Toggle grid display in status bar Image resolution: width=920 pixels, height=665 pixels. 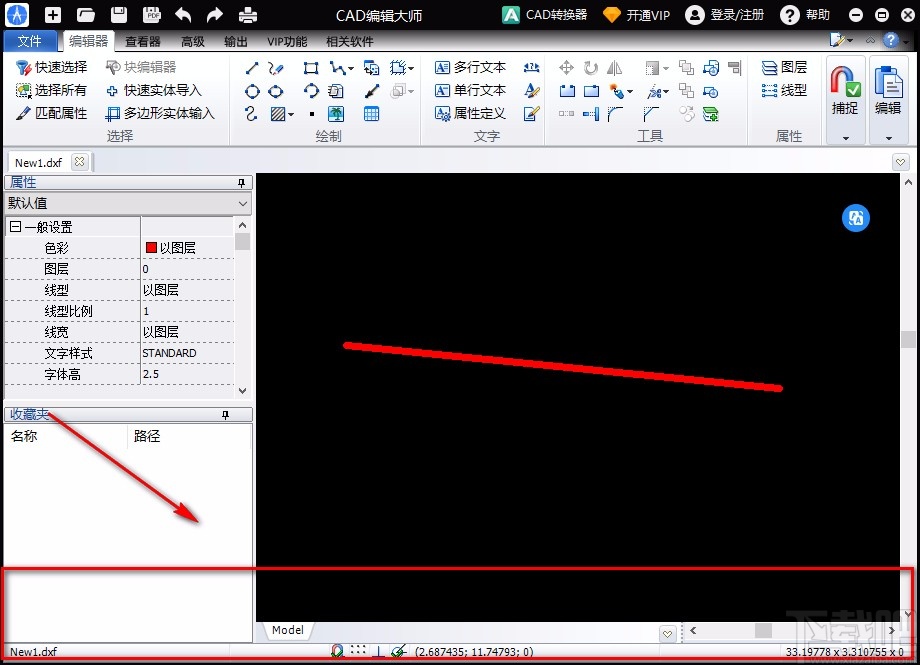[x=358, y=651]
